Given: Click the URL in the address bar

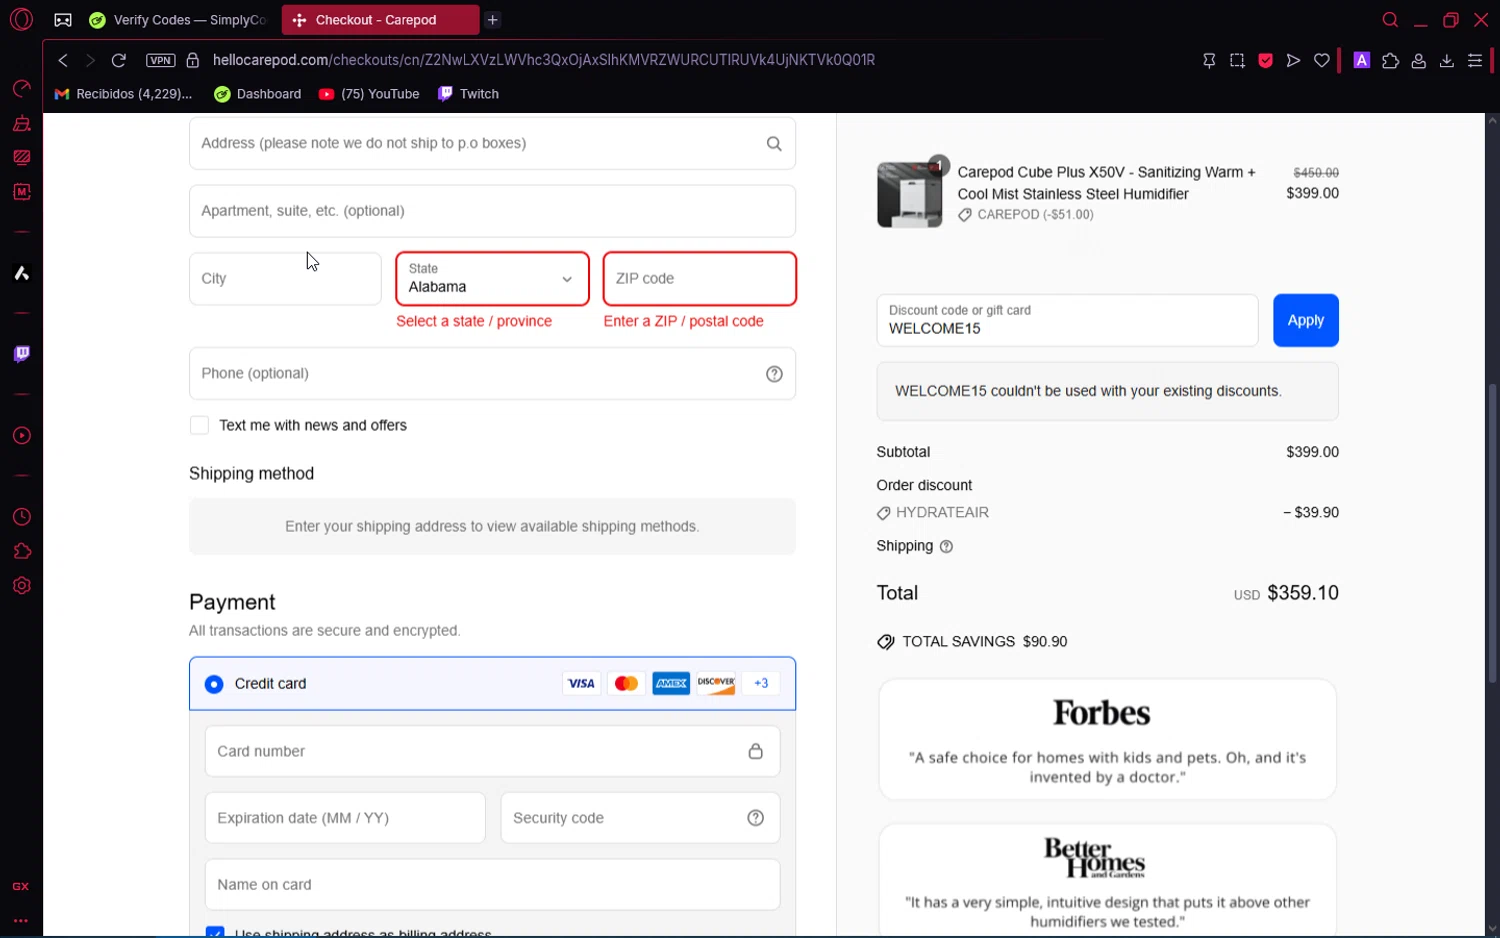Looking at the screenshot, I should pyautogui.click(x=544, y=60).
